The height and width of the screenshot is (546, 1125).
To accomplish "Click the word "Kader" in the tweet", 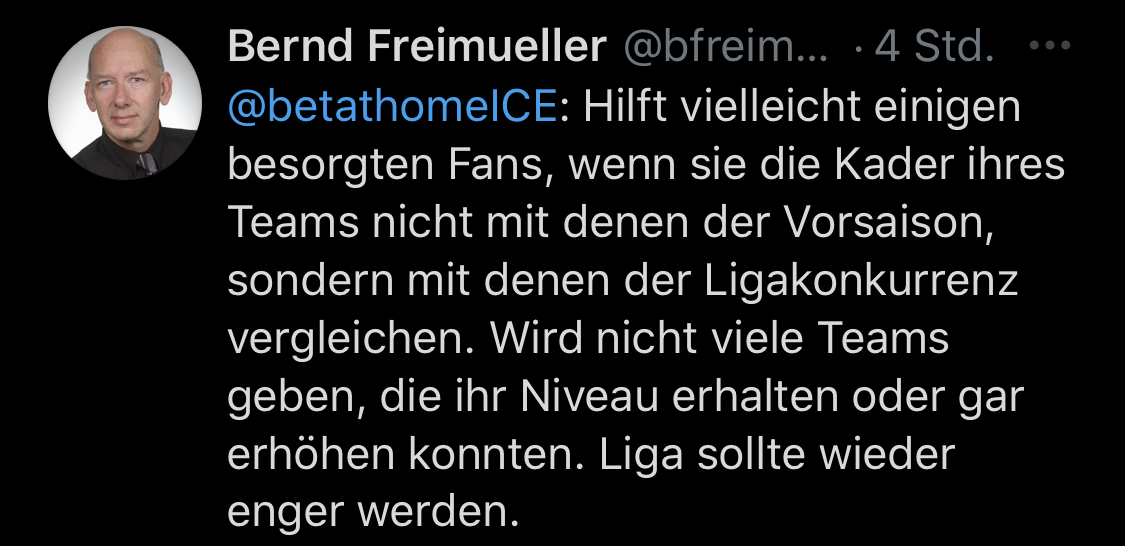I will pyautogui.click(x=906, y=166).
